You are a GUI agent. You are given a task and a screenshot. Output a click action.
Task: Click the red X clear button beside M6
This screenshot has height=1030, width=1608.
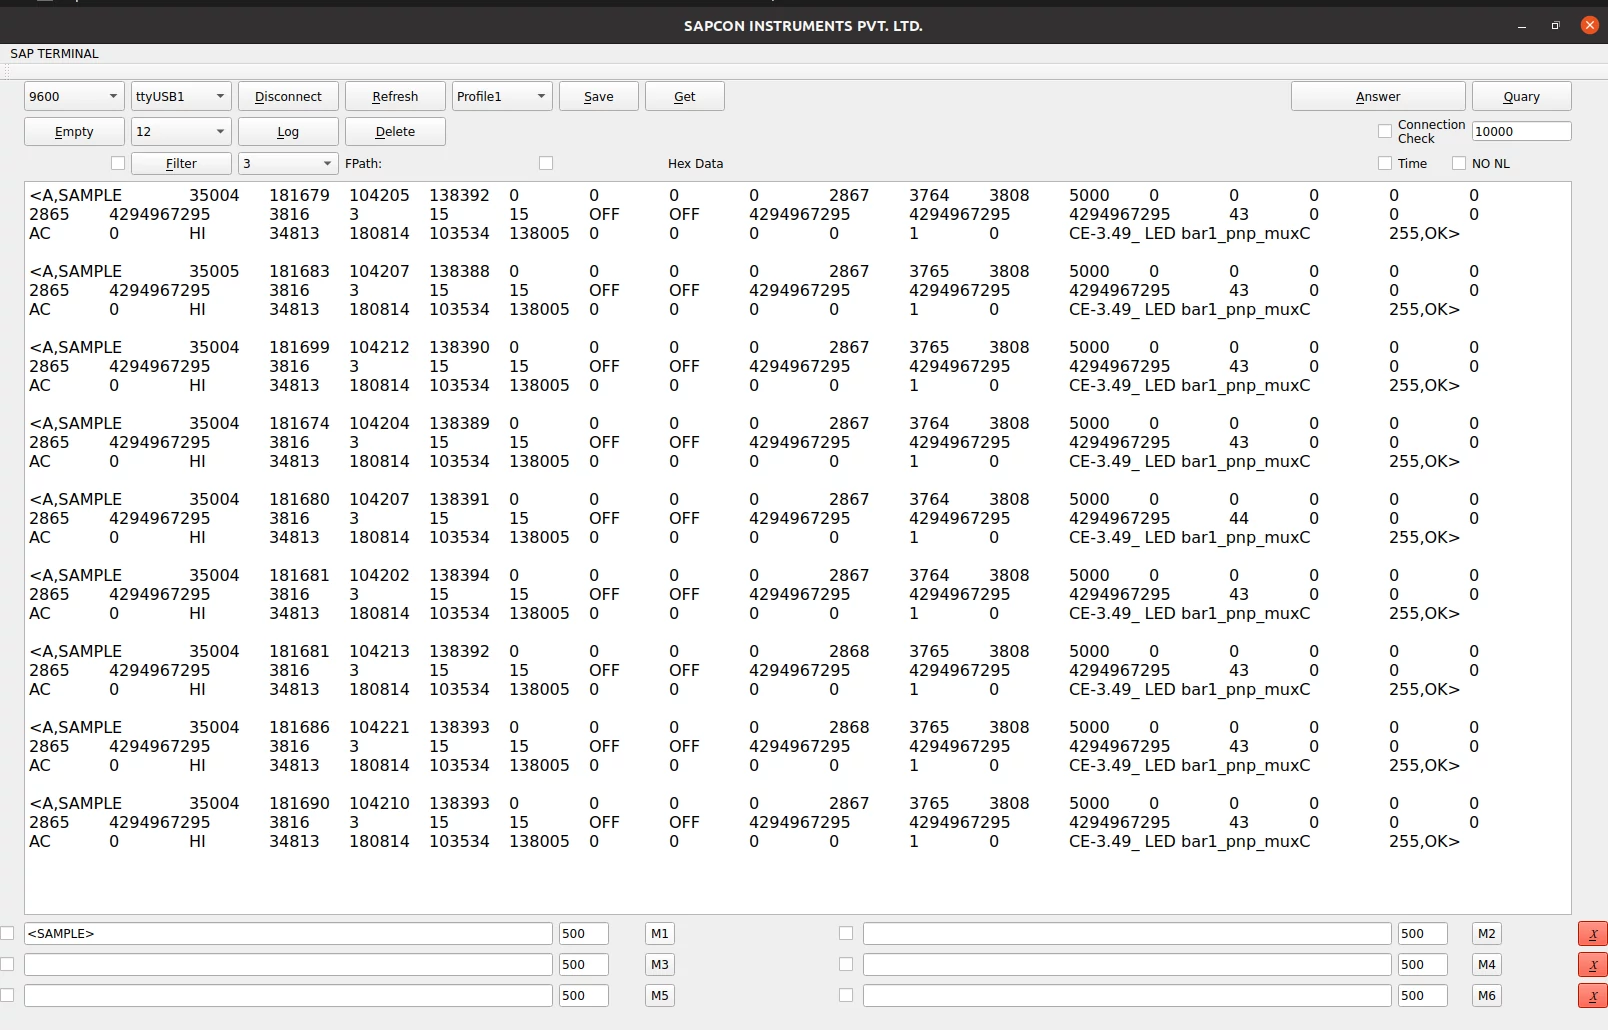[x=1592, y=996]
